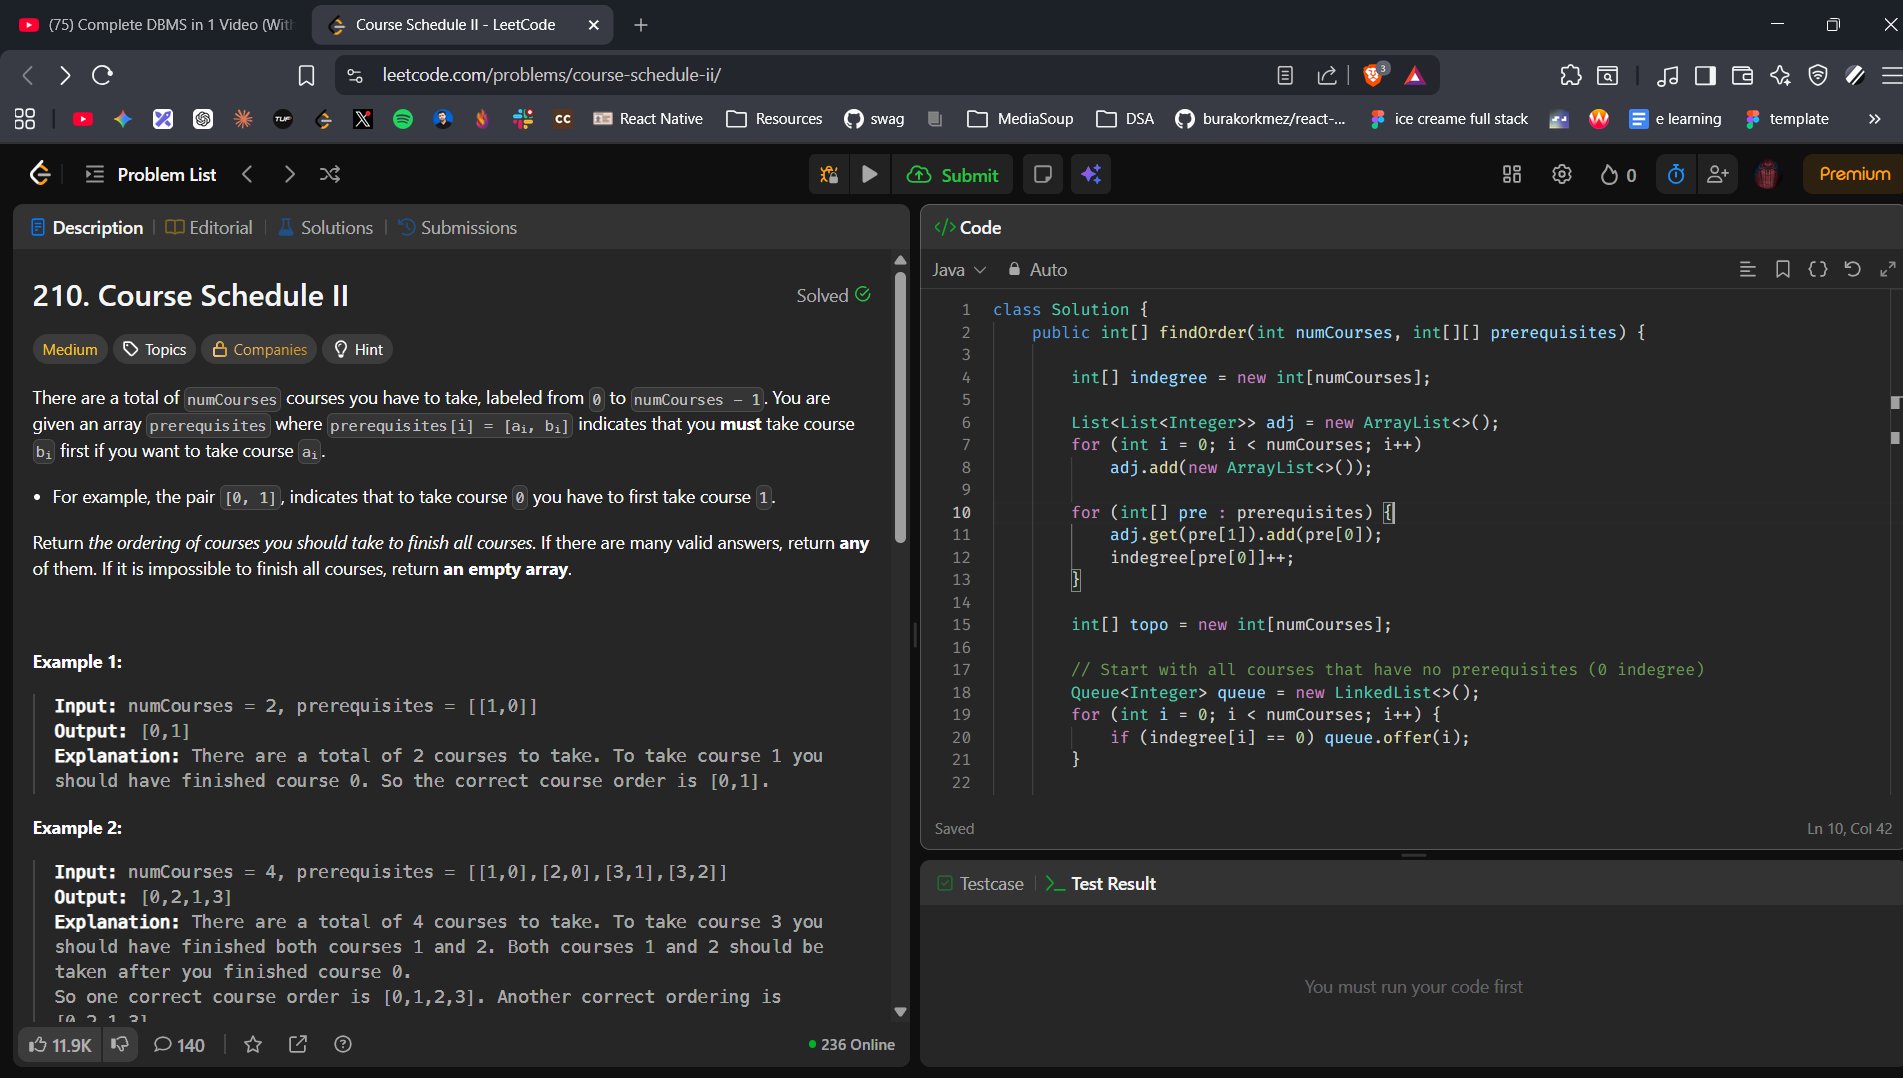Open the notes icon next to Submit
The image size is (1903, 1078).
tap(1042, 174)
